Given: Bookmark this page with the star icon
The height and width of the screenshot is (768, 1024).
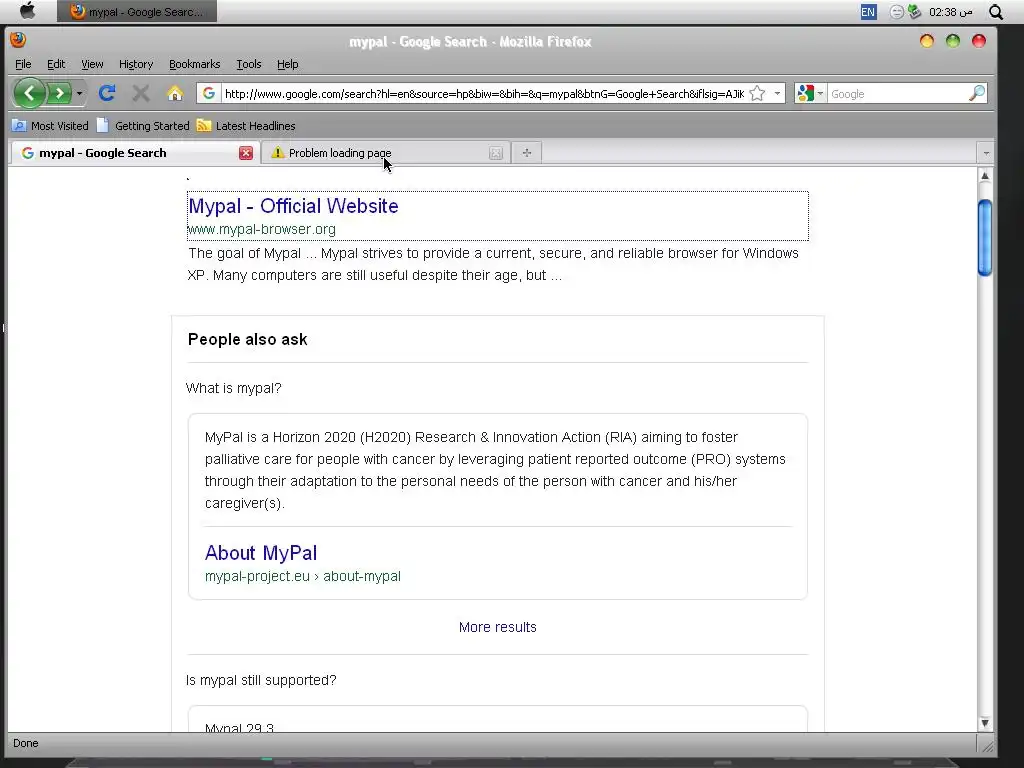Looking at the screenshot, I should [757, 93].
